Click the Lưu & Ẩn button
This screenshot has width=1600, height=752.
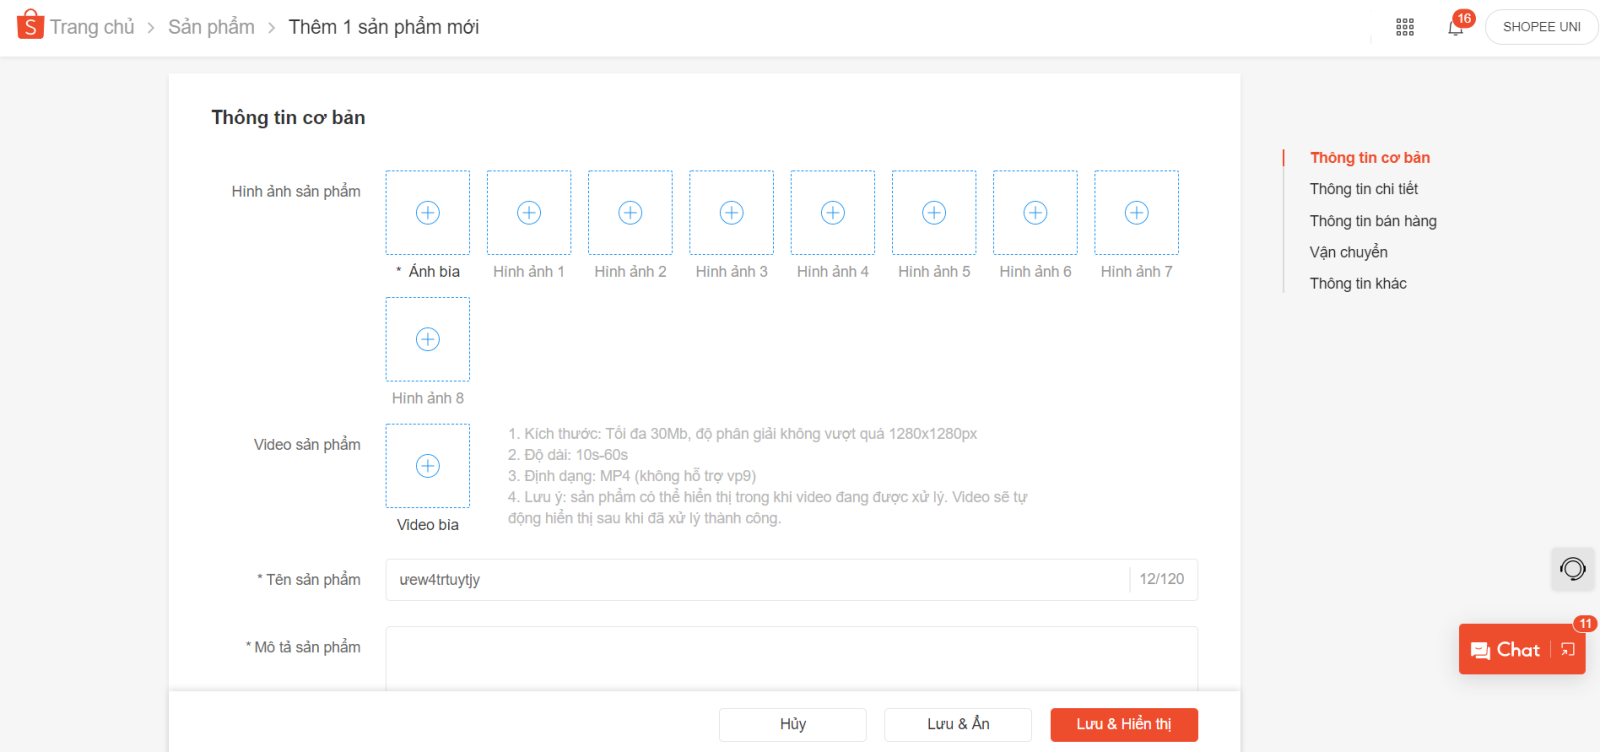(x=958, y=724)
